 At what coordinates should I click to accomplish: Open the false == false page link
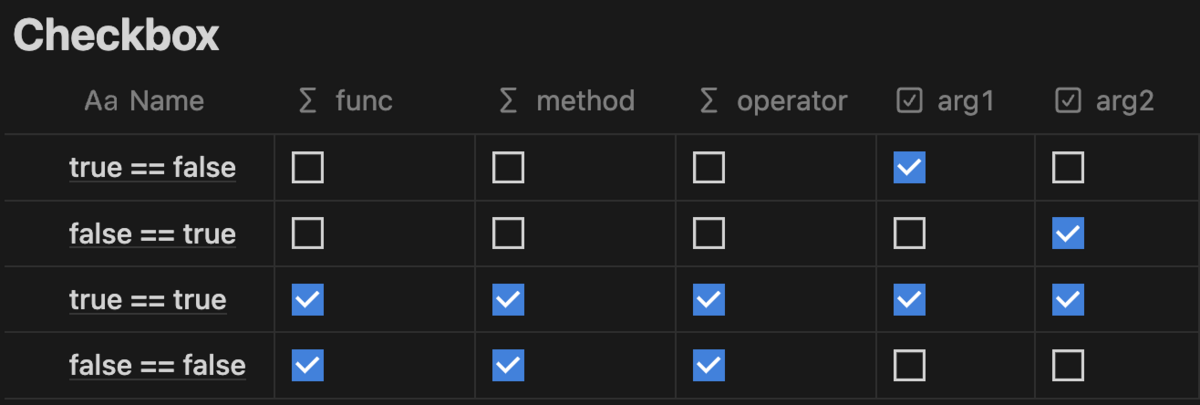tap(157, 365)
